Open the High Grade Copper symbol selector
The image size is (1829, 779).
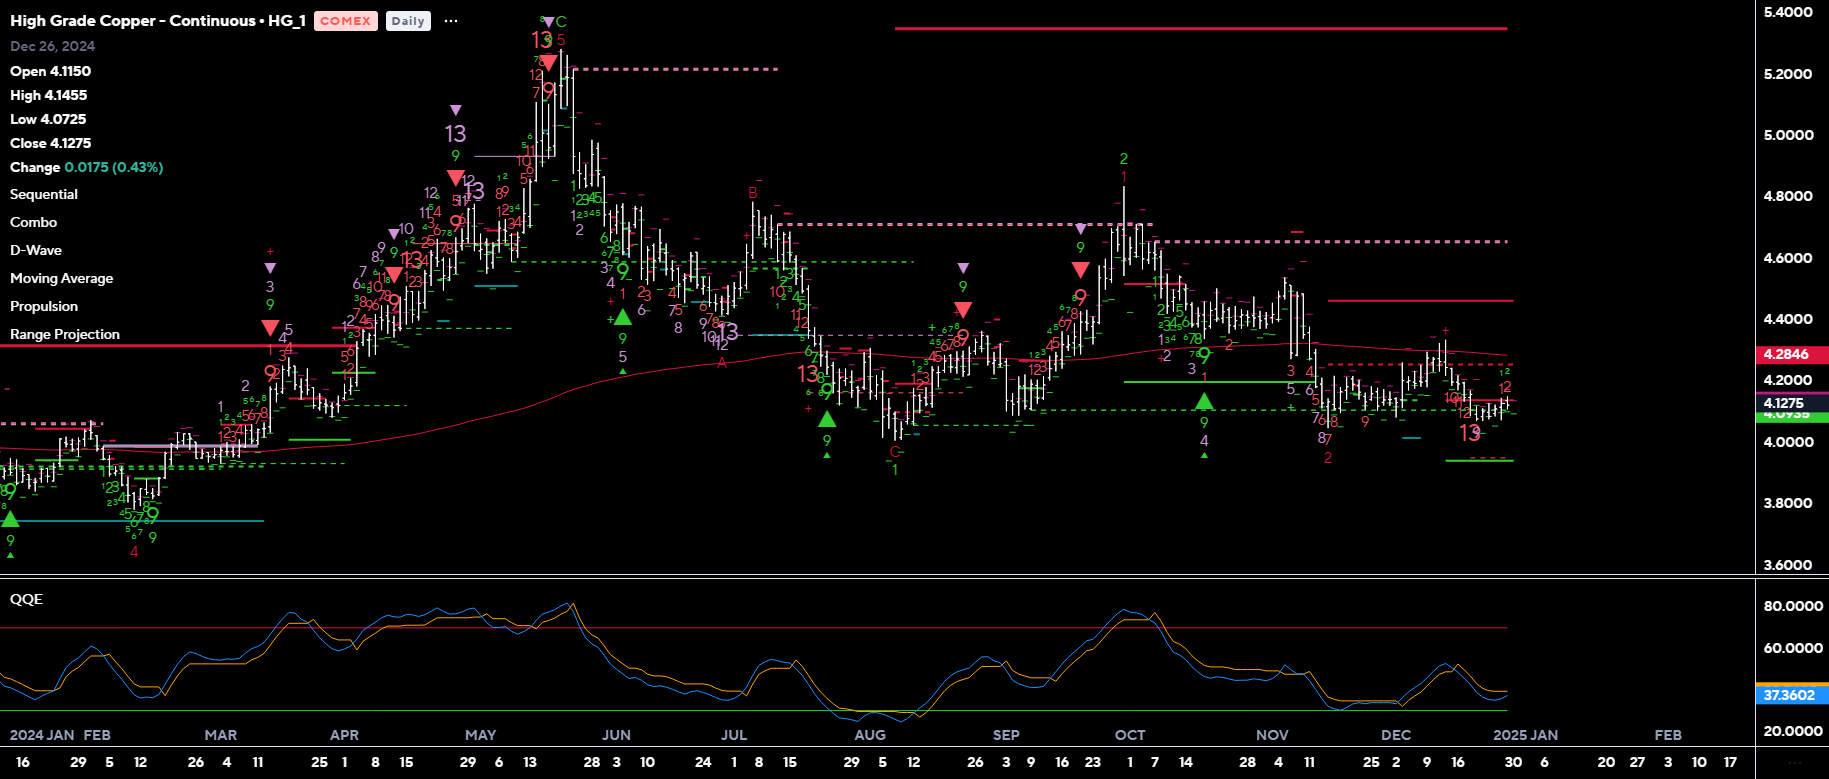157,21
